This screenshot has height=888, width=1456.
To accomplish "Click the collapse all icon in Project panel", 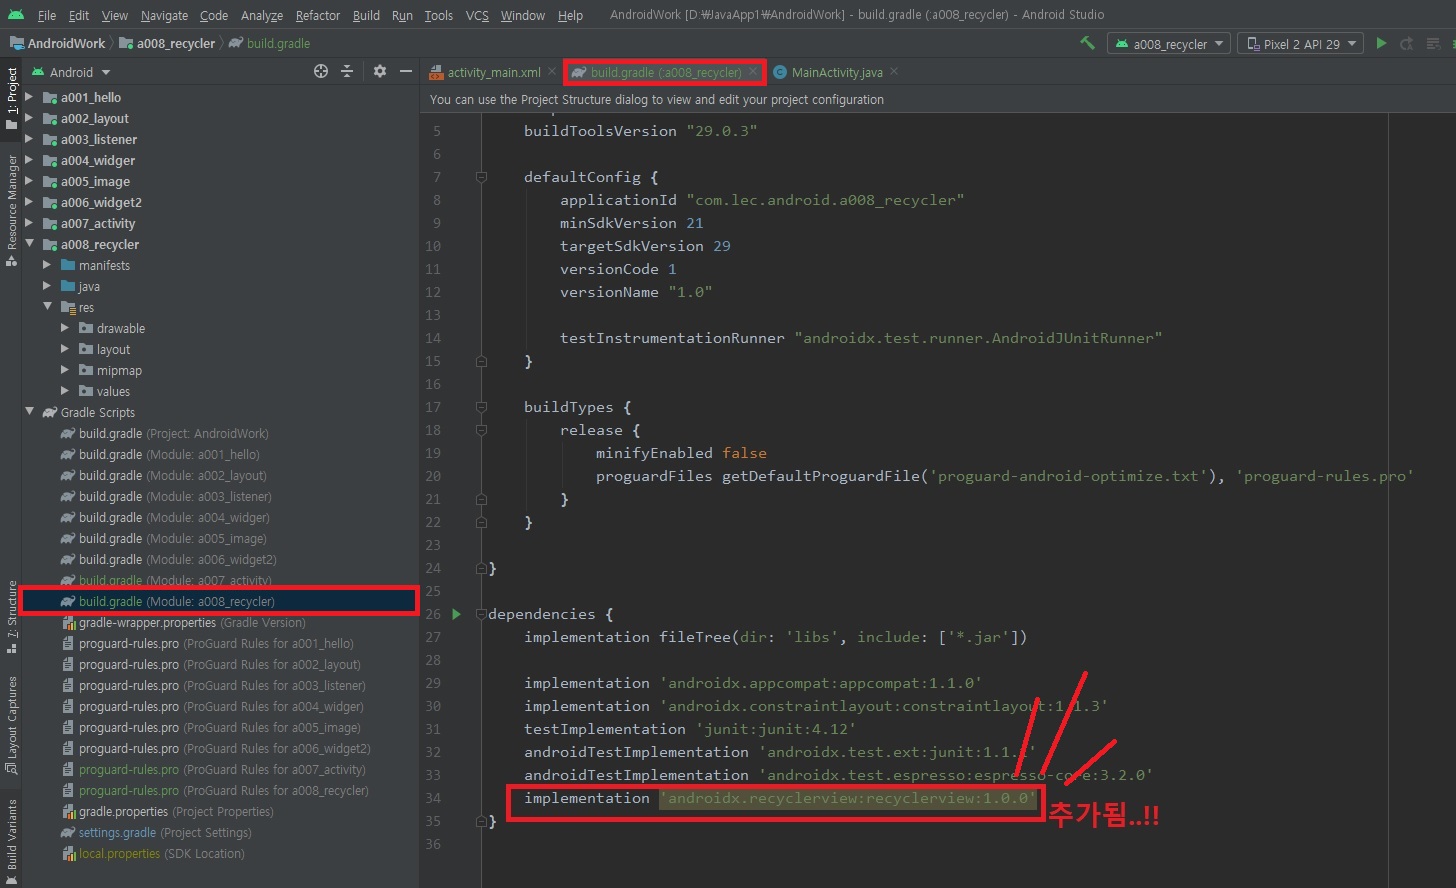I will tap(347, 71).
